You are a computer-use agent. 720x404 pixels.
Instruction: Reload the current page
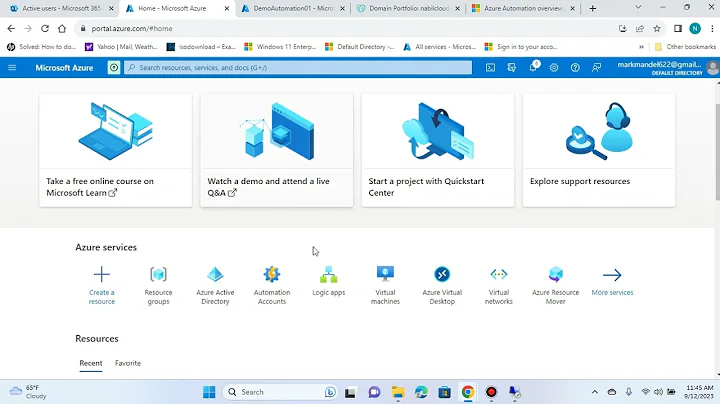tap(45, 28)
